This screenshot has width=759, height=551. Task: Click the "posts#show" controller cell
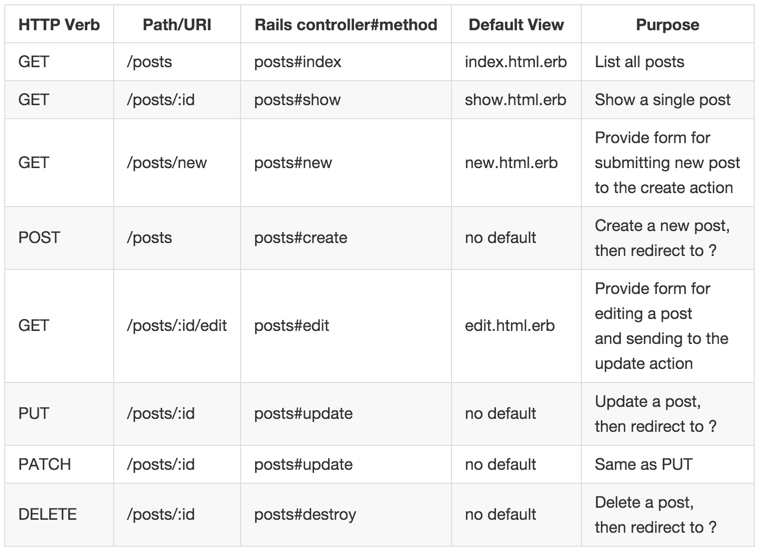[296, 100]
